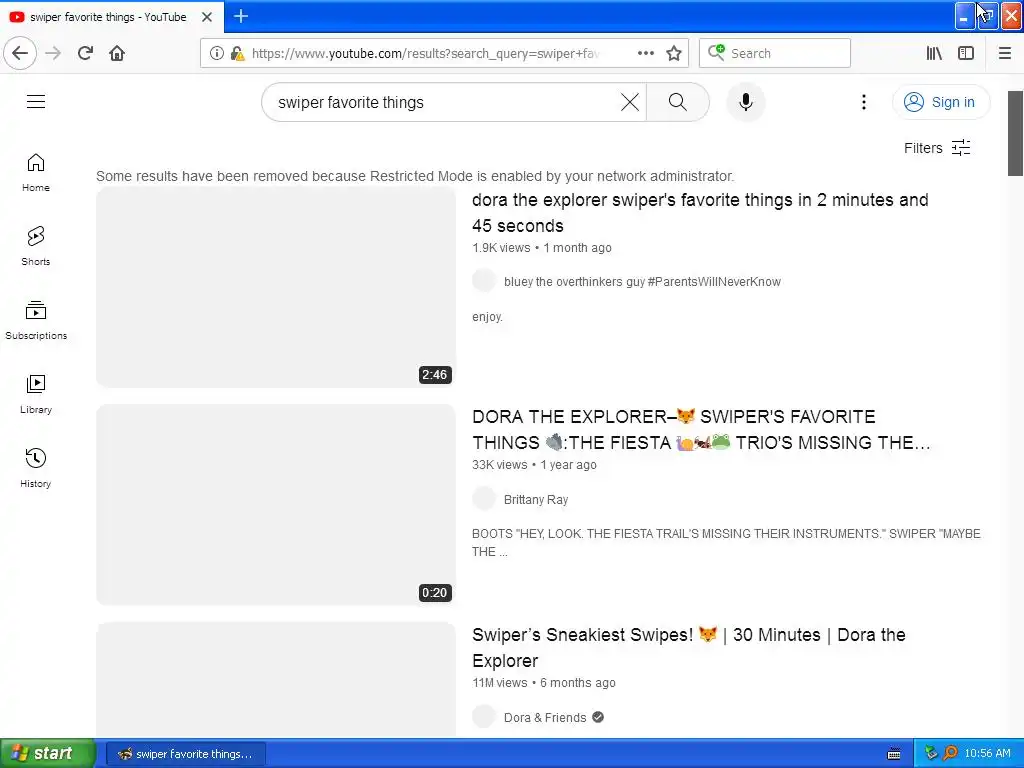Search with your voice microphone icon
Viewport: 1024px width, 768px height.
coord(746,102)
